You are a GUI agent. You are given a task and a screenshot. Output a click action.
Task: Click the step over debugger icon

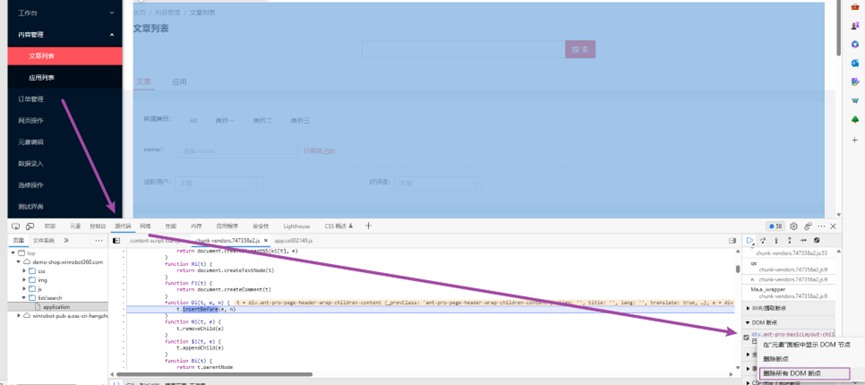coord(763,240)
